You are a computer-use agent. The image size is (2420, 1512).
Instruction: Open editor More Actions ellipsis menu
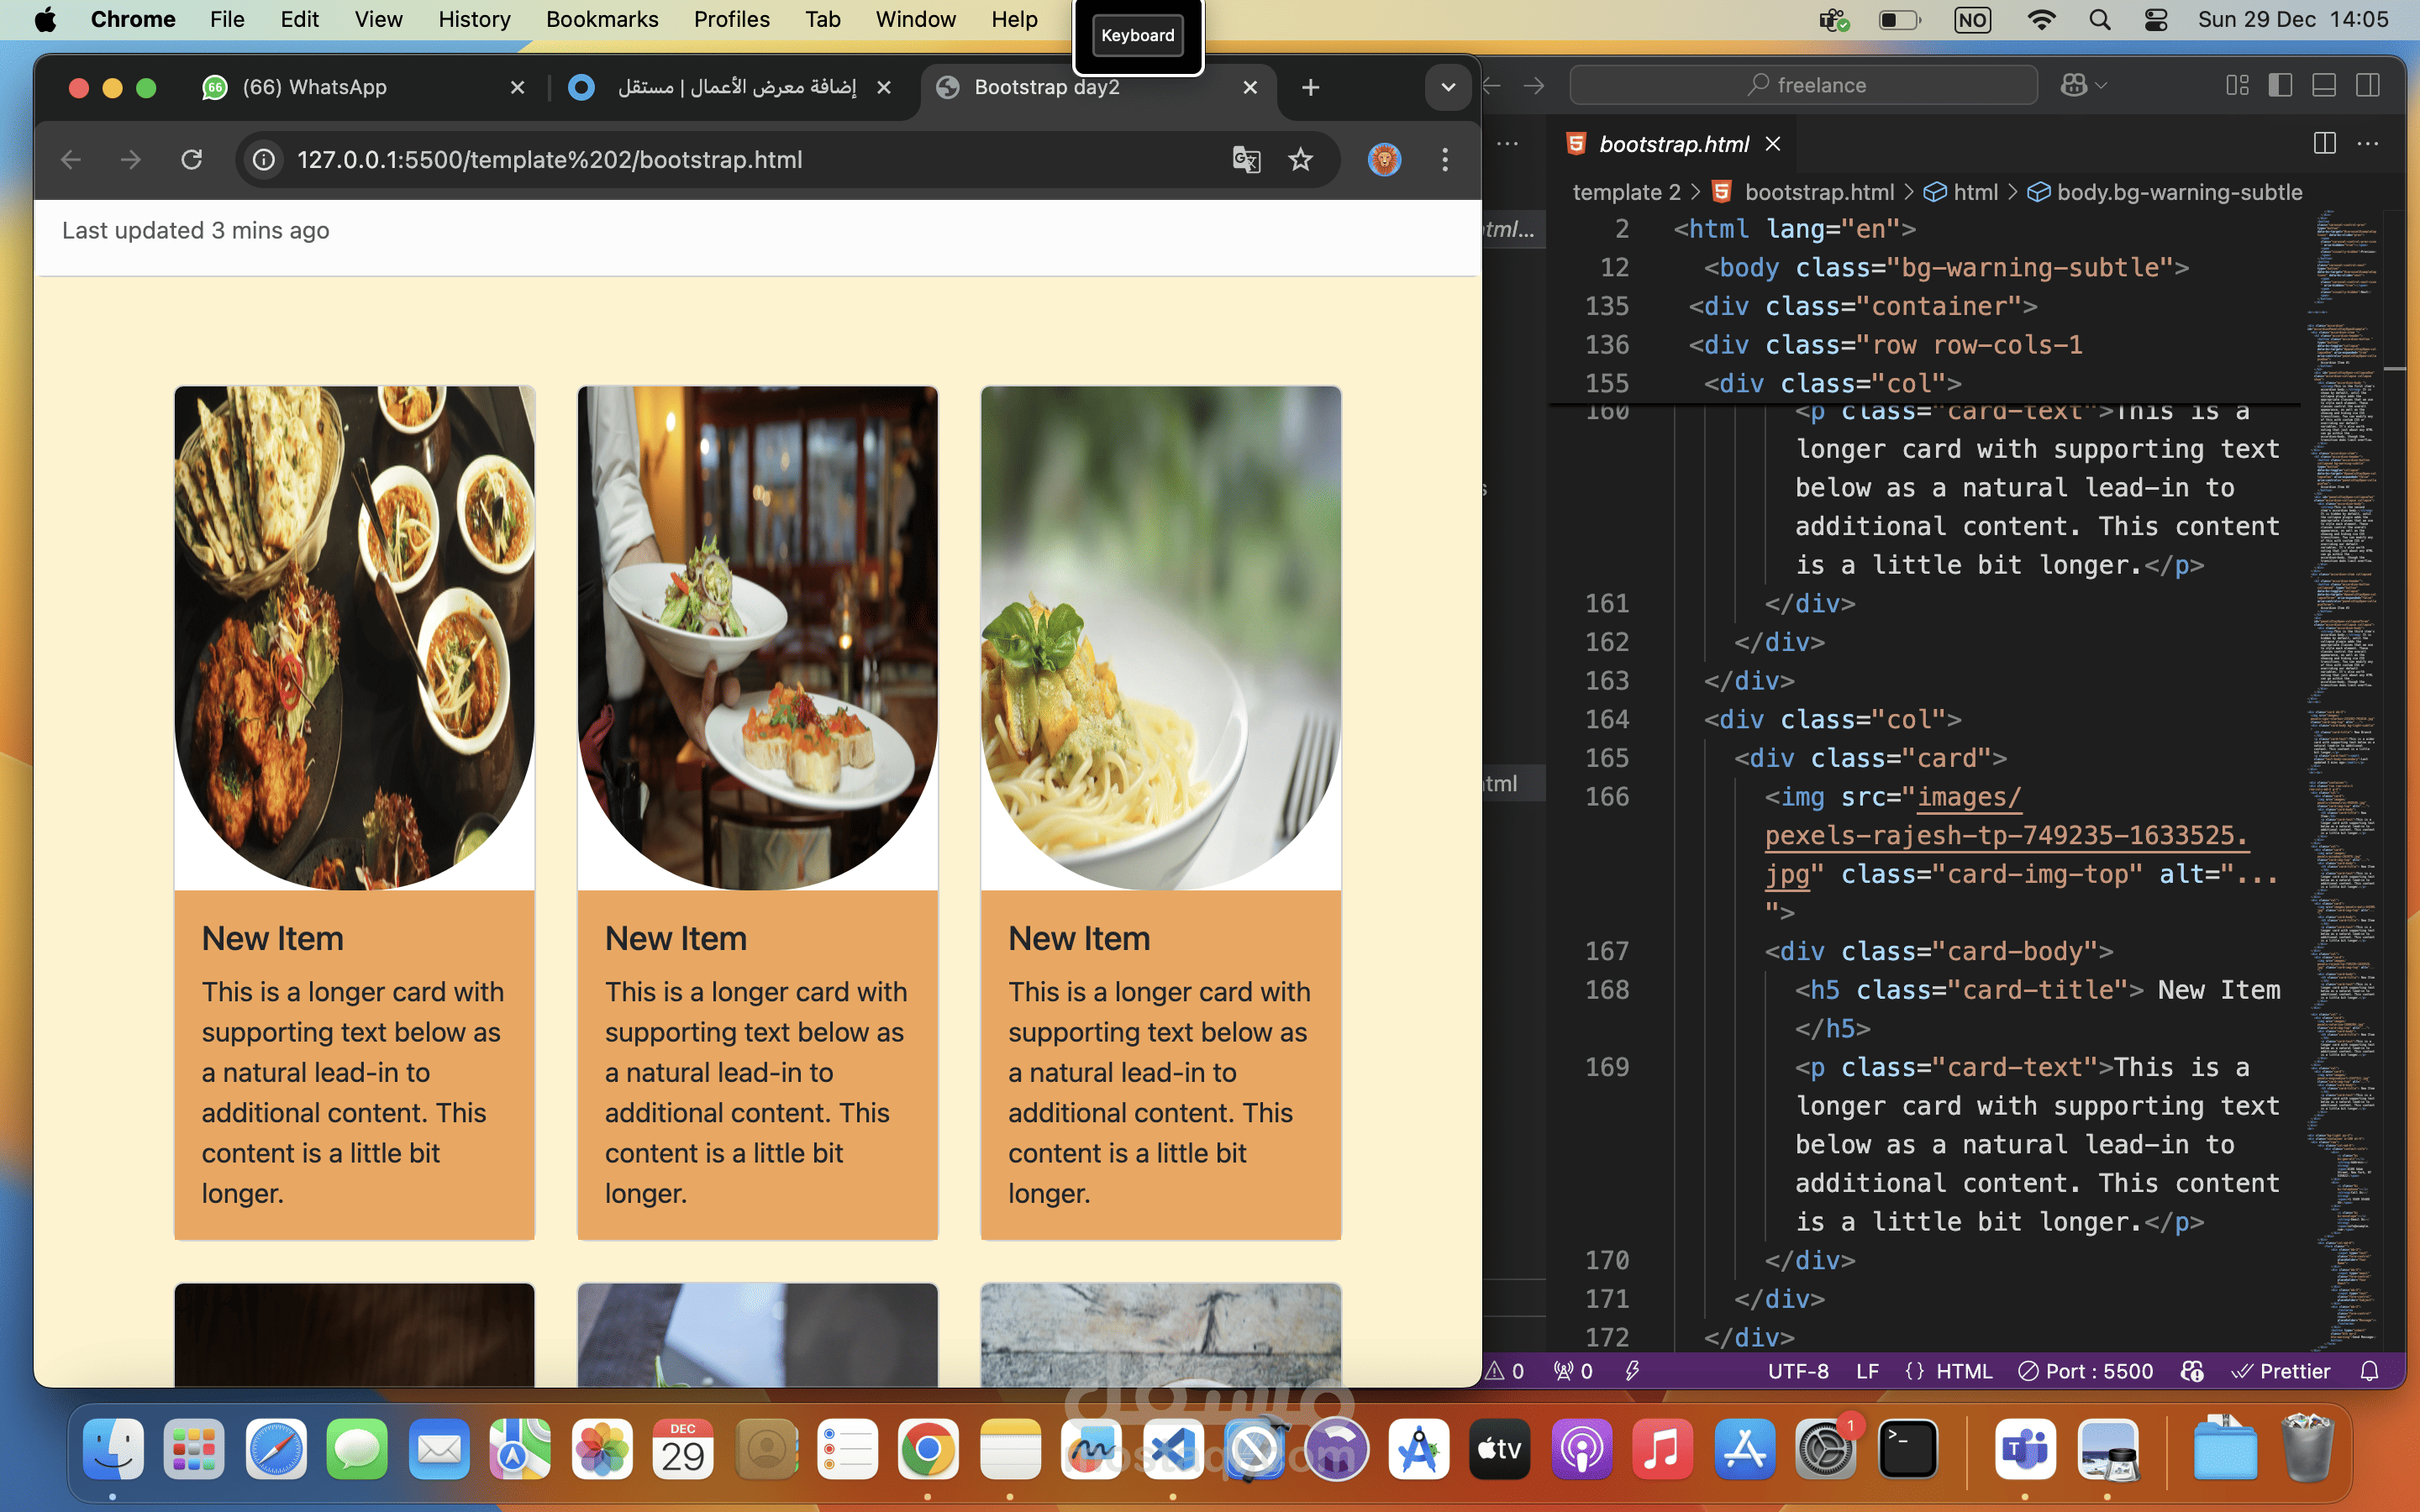tap(2368, 144)
